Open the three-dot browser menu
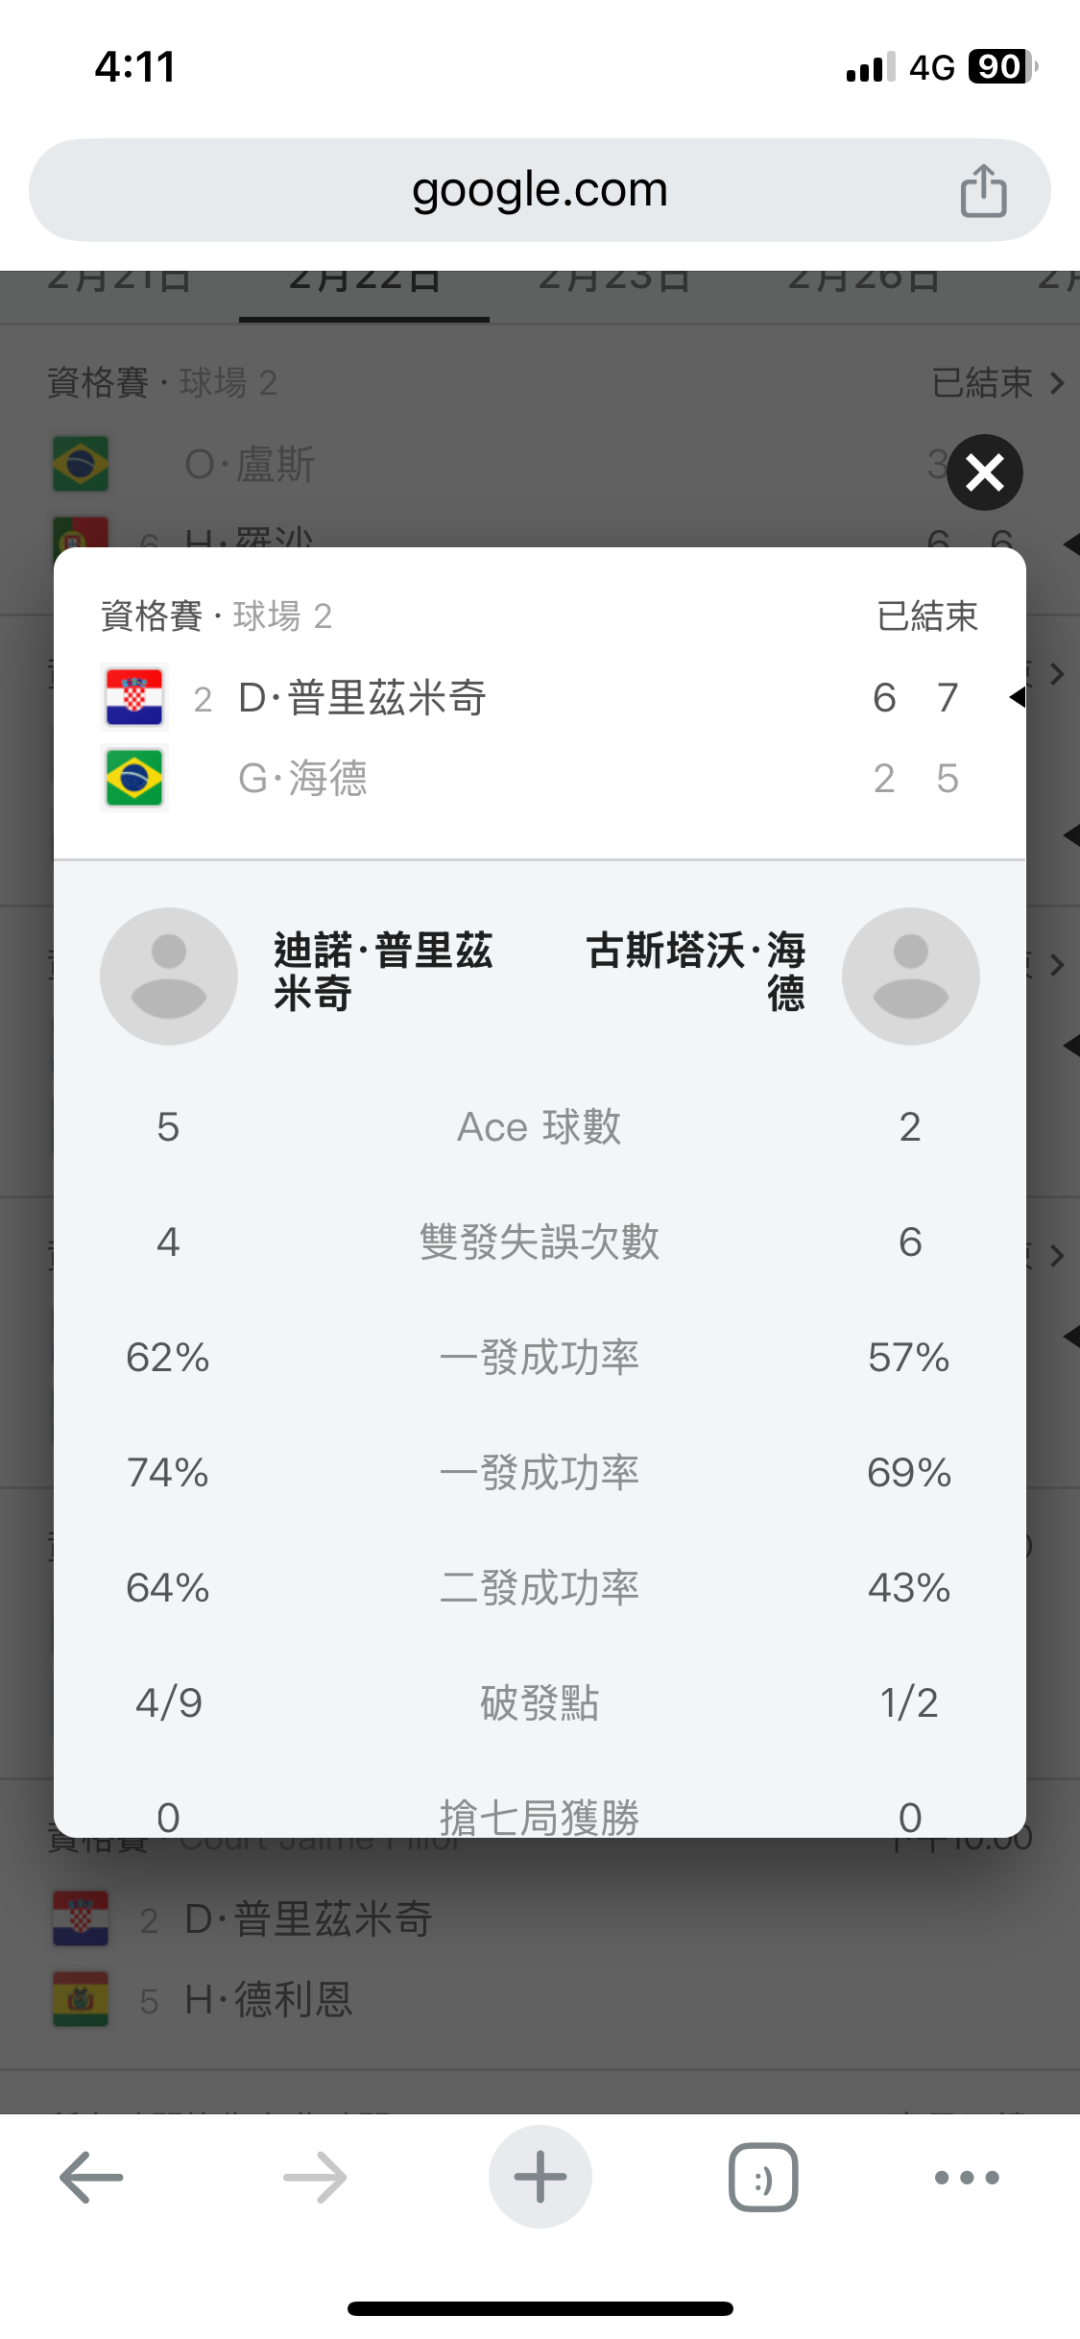Image resolution: width=1080 pixels, height=2339 pixels. [966, 2177]
